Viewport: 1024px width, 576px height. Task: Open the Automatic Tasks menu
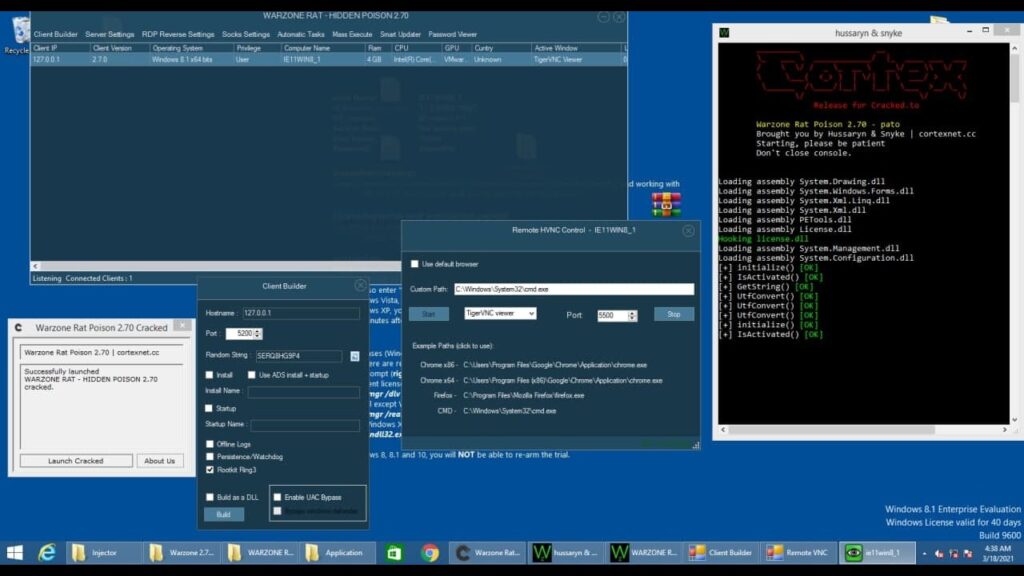click(300, 35)
